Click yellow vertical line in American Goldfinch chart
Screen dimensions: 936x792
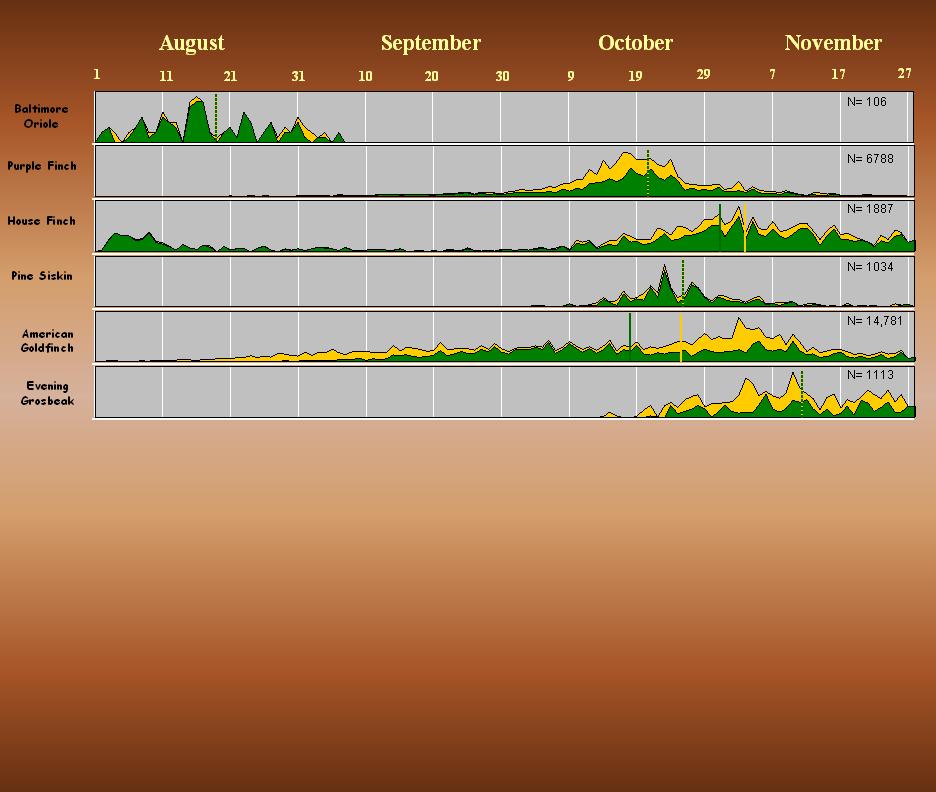click(x=681, y=337)
